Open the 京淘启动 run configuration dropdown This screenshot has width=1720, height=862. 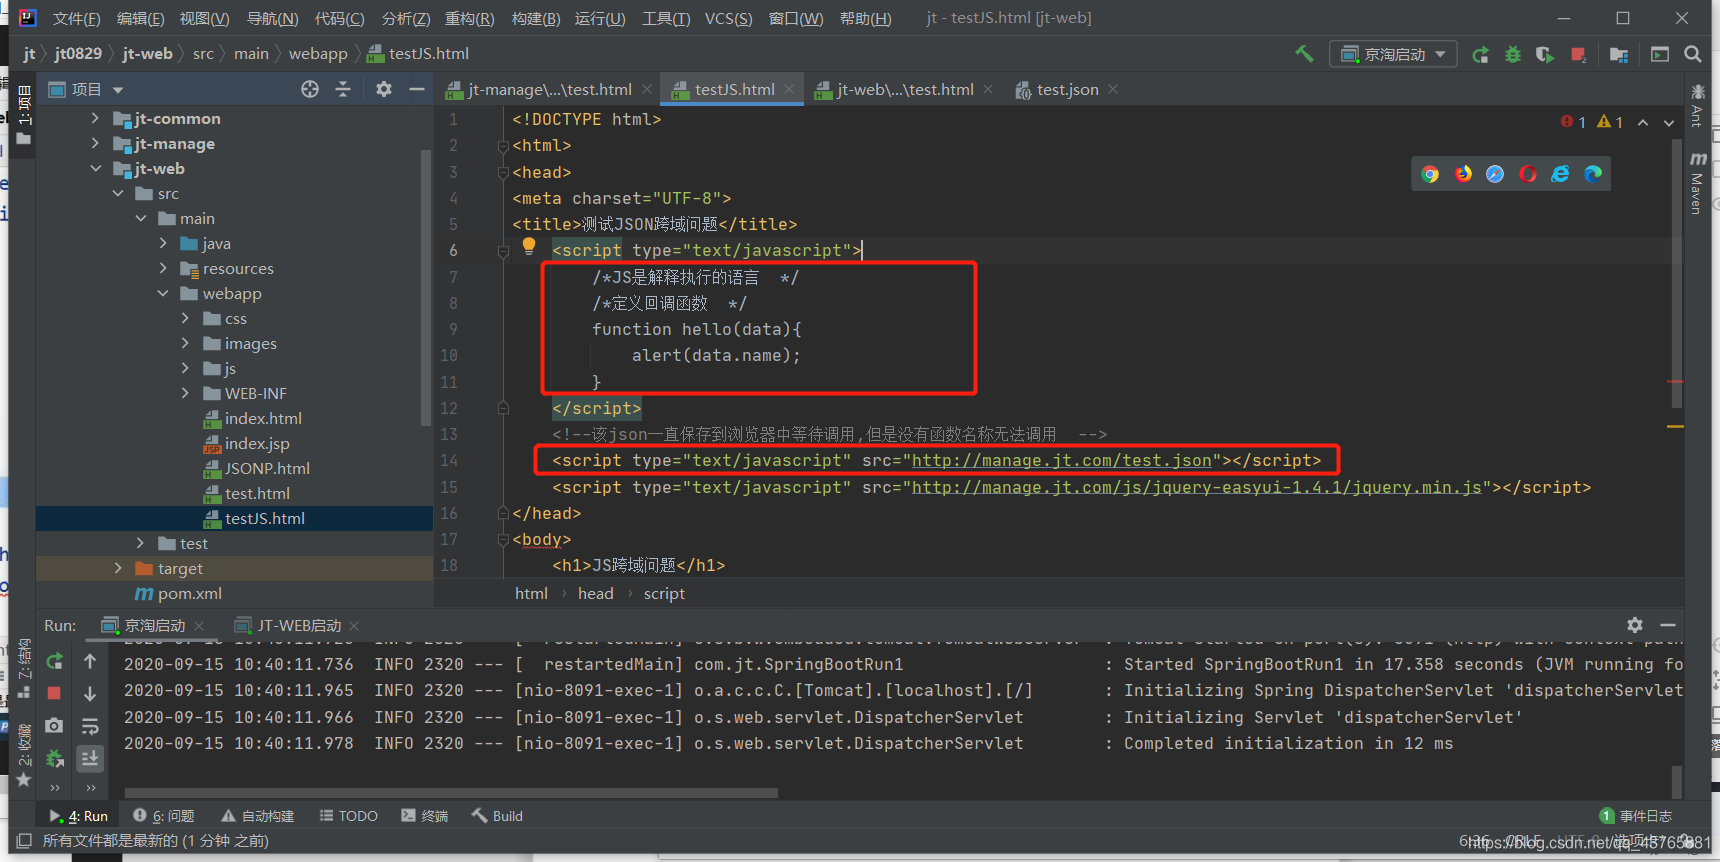pyautogui.click(x=1393, y=54)
